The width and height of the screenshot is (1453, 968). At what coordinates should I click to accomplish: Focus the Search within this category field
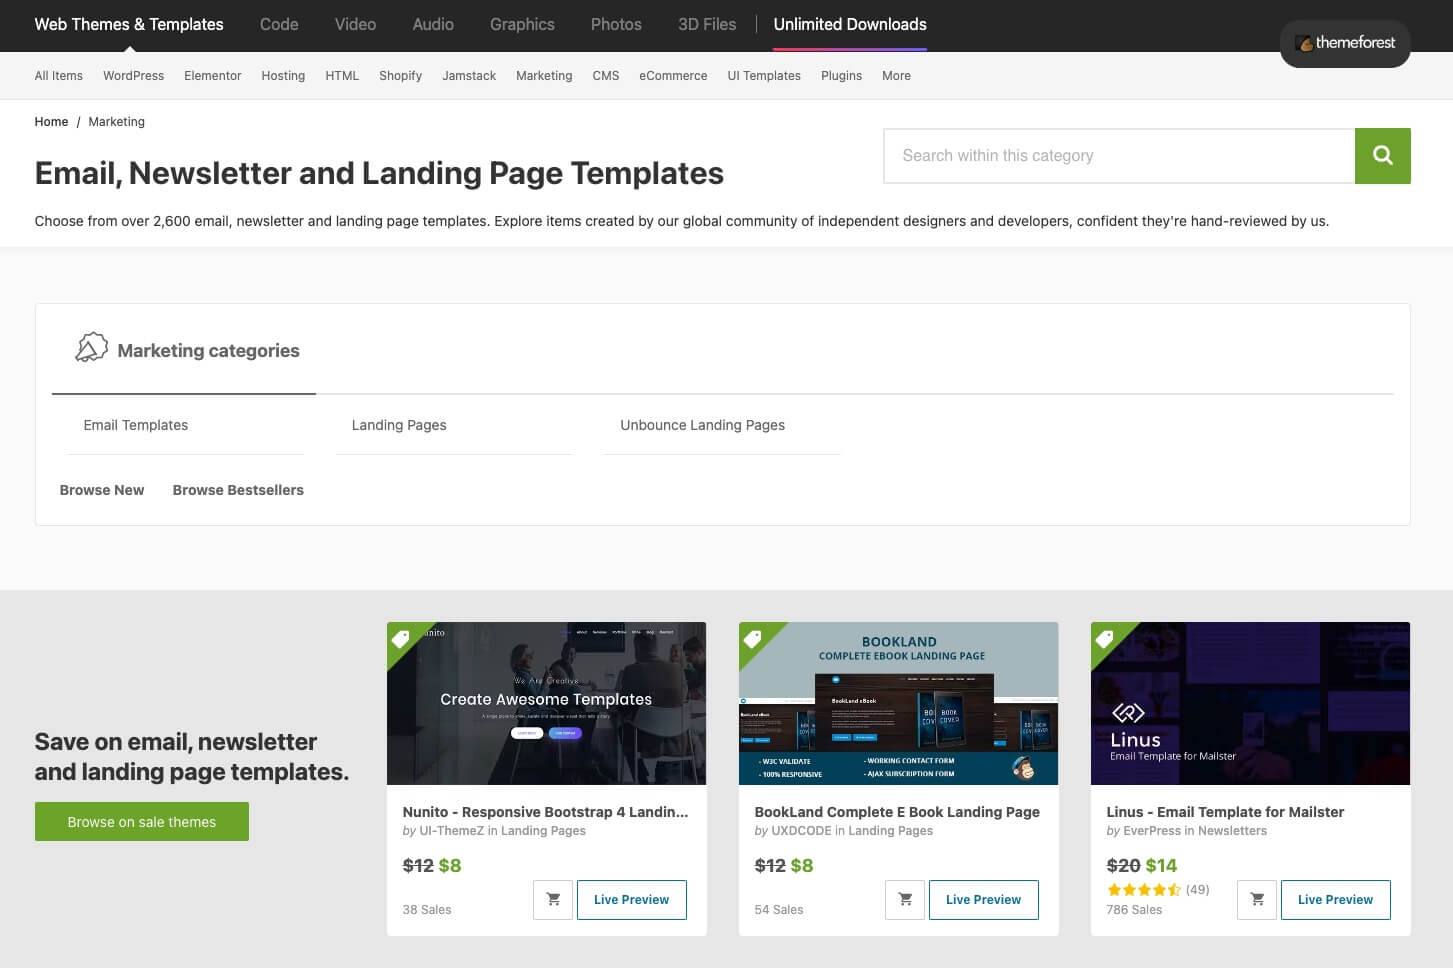click(x=1118, y=156)
